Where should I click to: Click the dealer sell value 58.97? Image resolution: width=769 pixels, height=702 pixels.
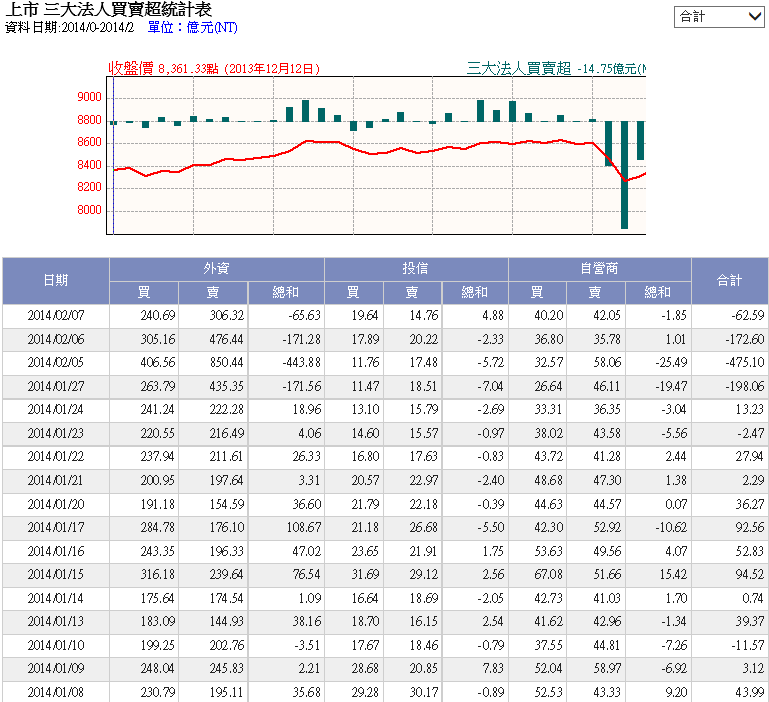coord(607,669)
